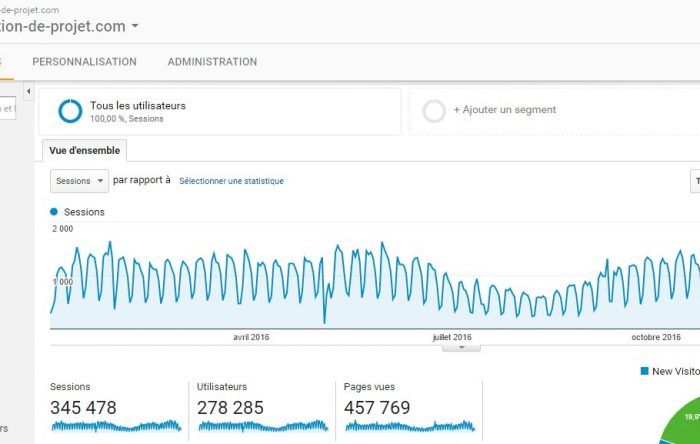Click the blue segment circle icon
Image resolution: width=700 pixels, height=444 pixels.
(x=70, y=111)
